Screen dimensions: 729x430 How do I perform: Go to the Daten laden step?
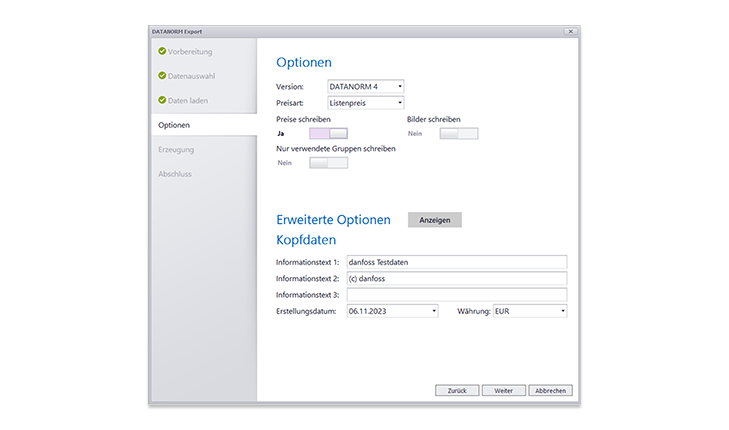[x=188, y=100]
